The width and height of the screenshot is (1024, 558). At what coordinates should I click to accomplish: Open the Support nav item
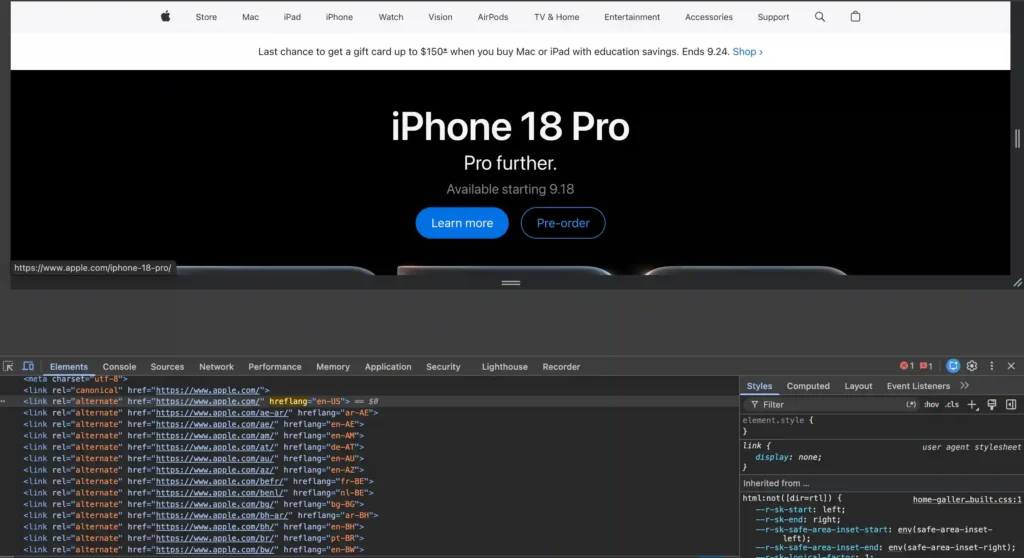click(x=773, y=17)
